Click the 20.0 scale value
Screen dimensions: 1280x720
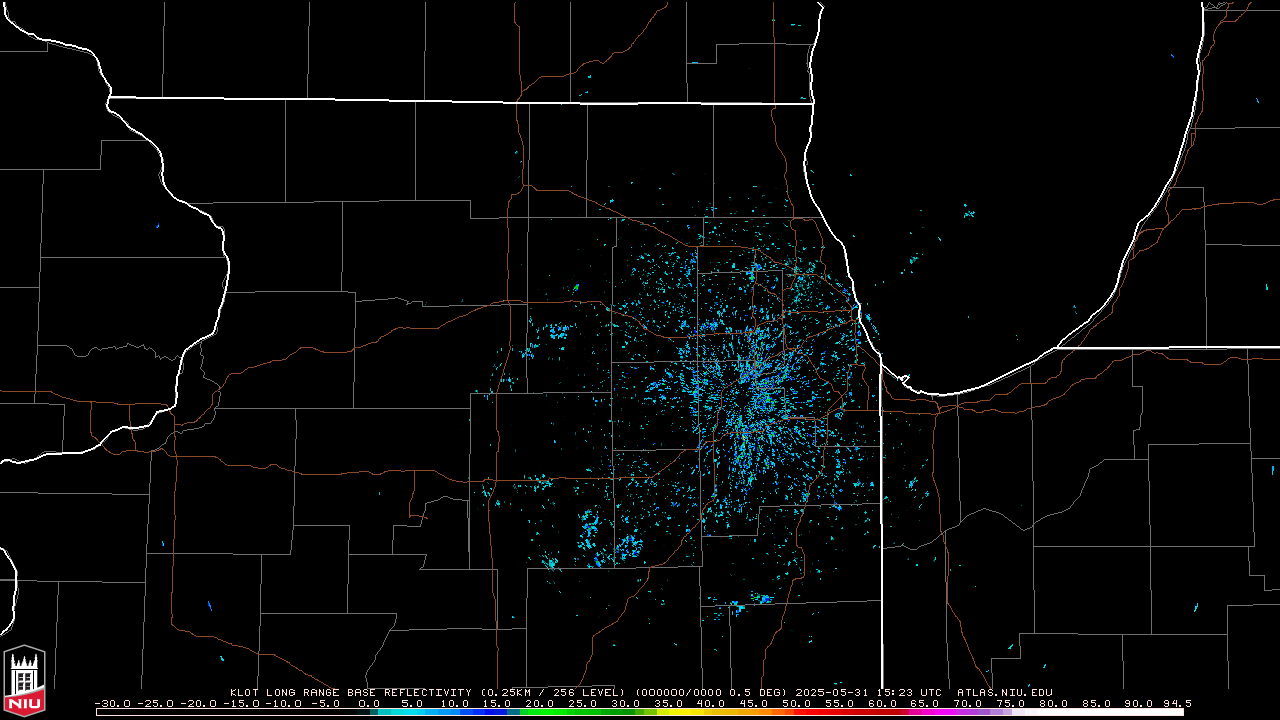click(x=540, y=703)
